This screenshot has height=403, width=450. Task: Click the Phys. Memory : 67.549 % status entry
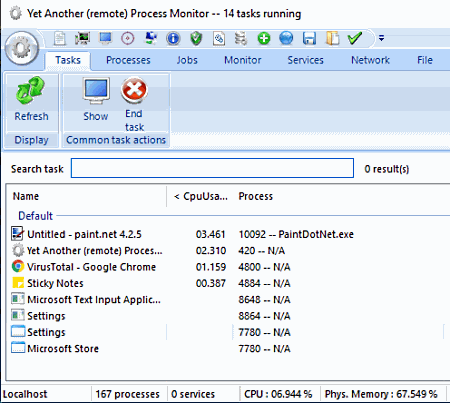point(381,394)
